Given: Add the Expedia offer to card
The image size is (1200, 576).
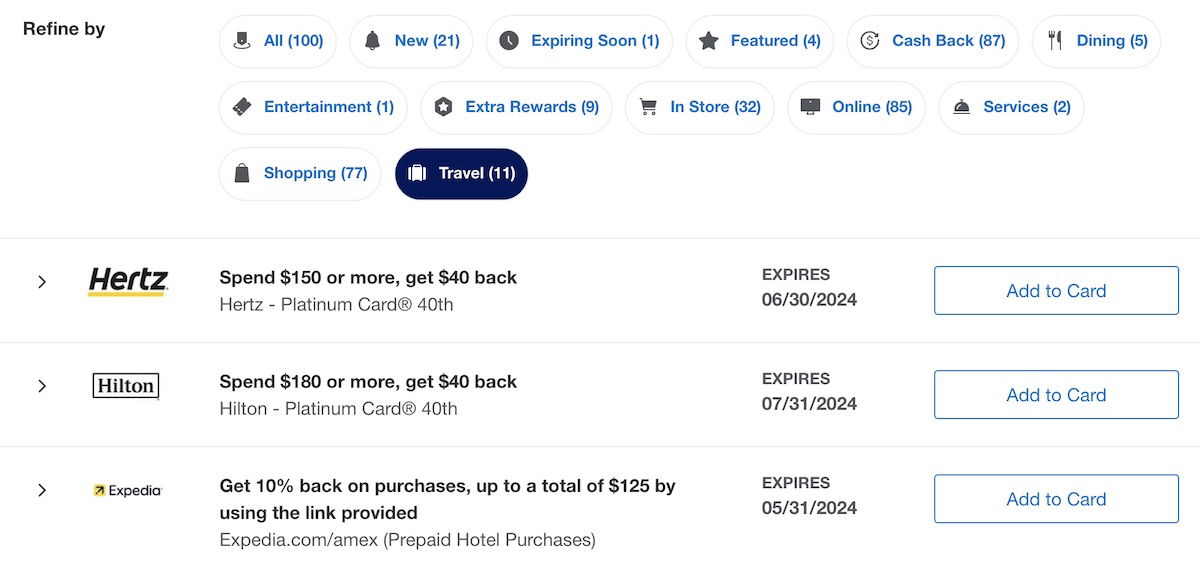Looking at the screenshot, I should [1056, 499].
